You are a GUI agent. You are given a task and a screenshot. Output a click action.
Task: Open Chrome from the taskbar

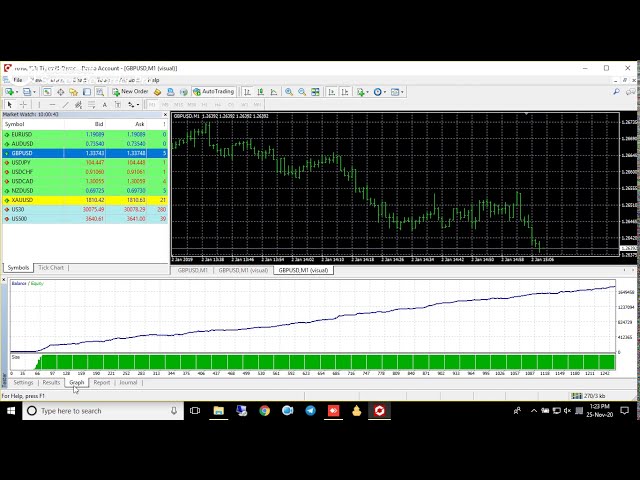[265, 411]
